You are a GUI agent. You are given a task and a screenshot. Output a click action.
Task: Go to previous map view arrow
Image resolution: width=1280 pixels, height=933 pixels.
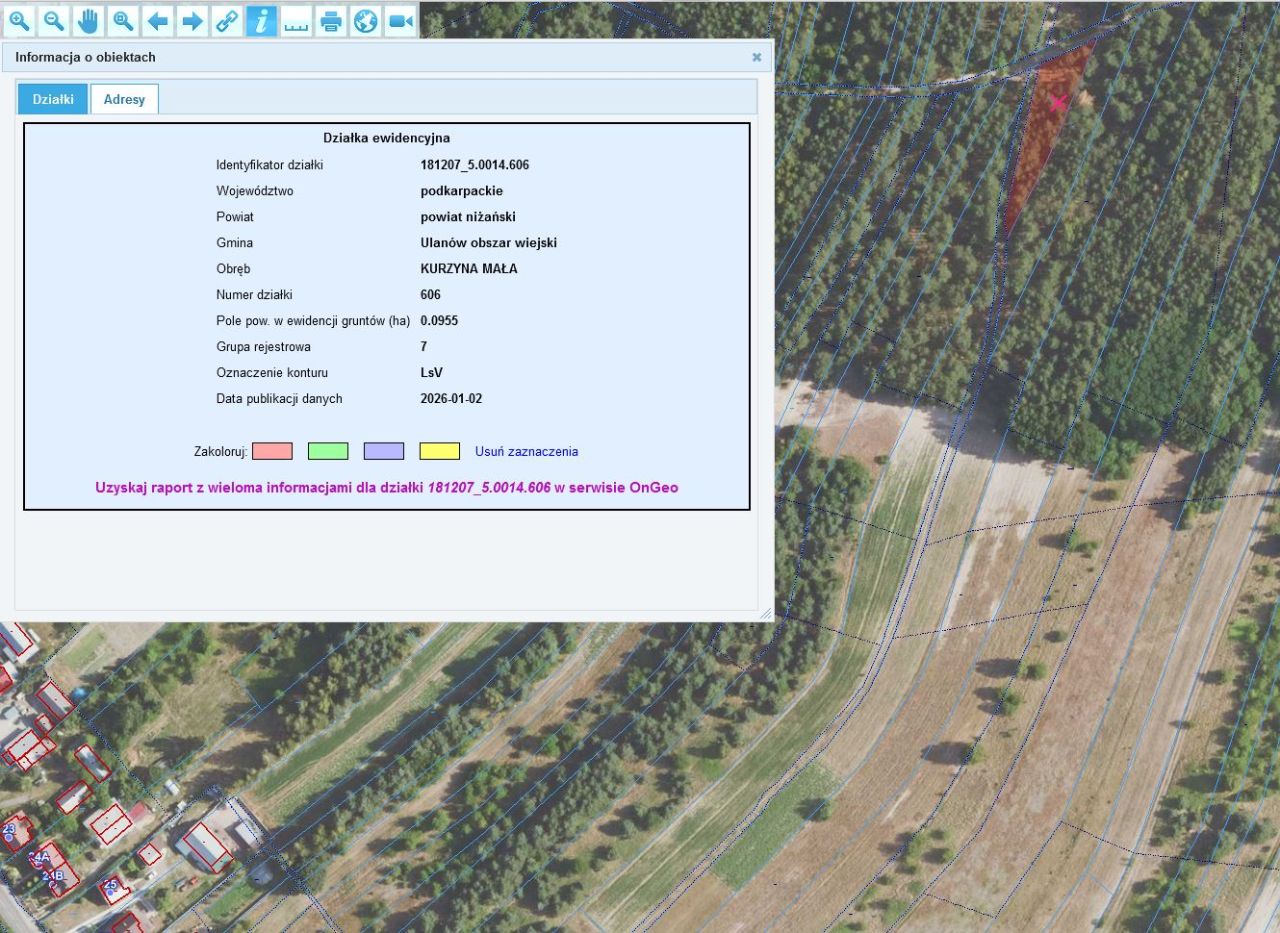[158, 20]
